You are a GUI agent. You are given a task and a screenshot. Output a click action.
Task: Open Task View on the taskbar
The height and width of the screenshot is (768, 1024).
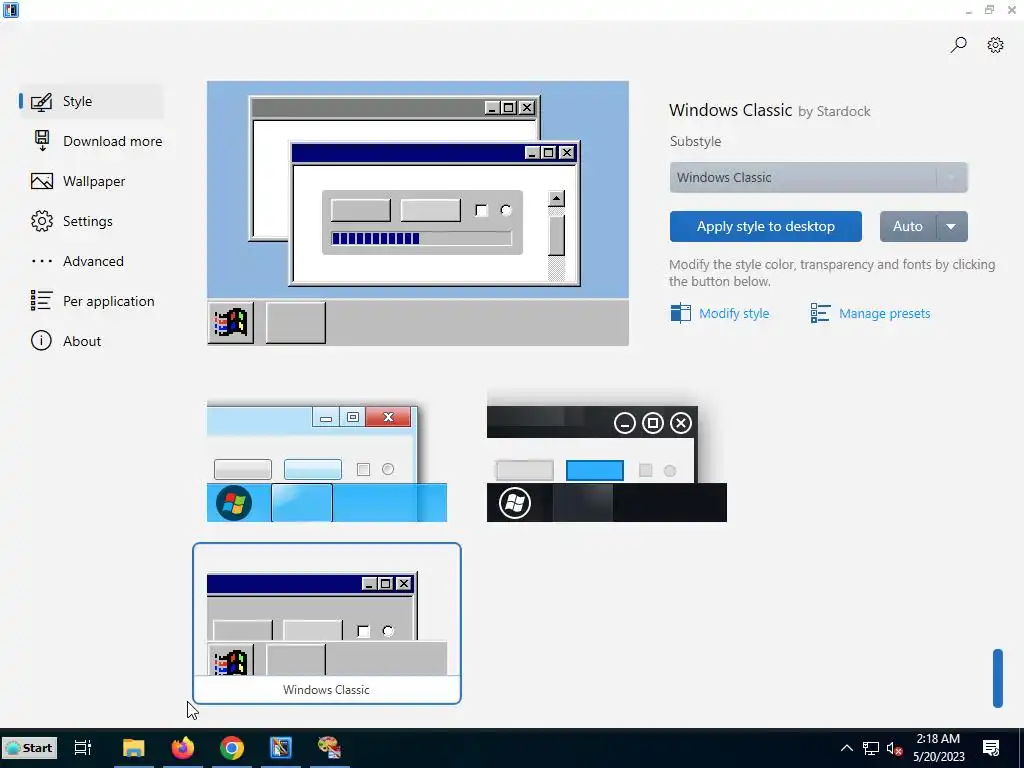(83, 748)
